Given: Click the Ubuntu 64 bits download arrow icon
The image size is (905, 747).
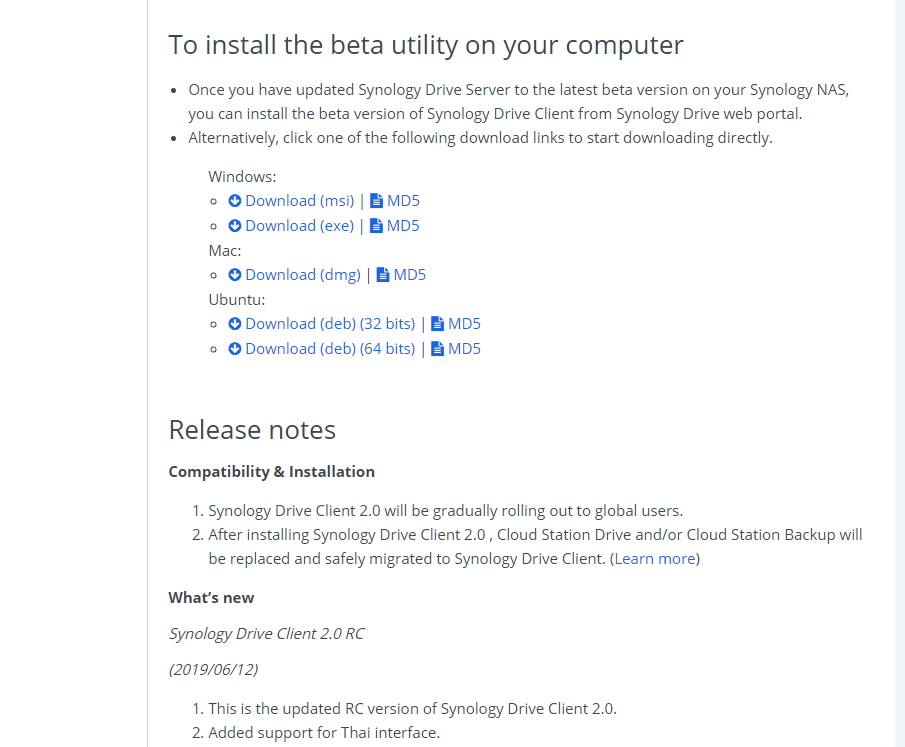Looking at the screenshot, I should tap(234, 348).
